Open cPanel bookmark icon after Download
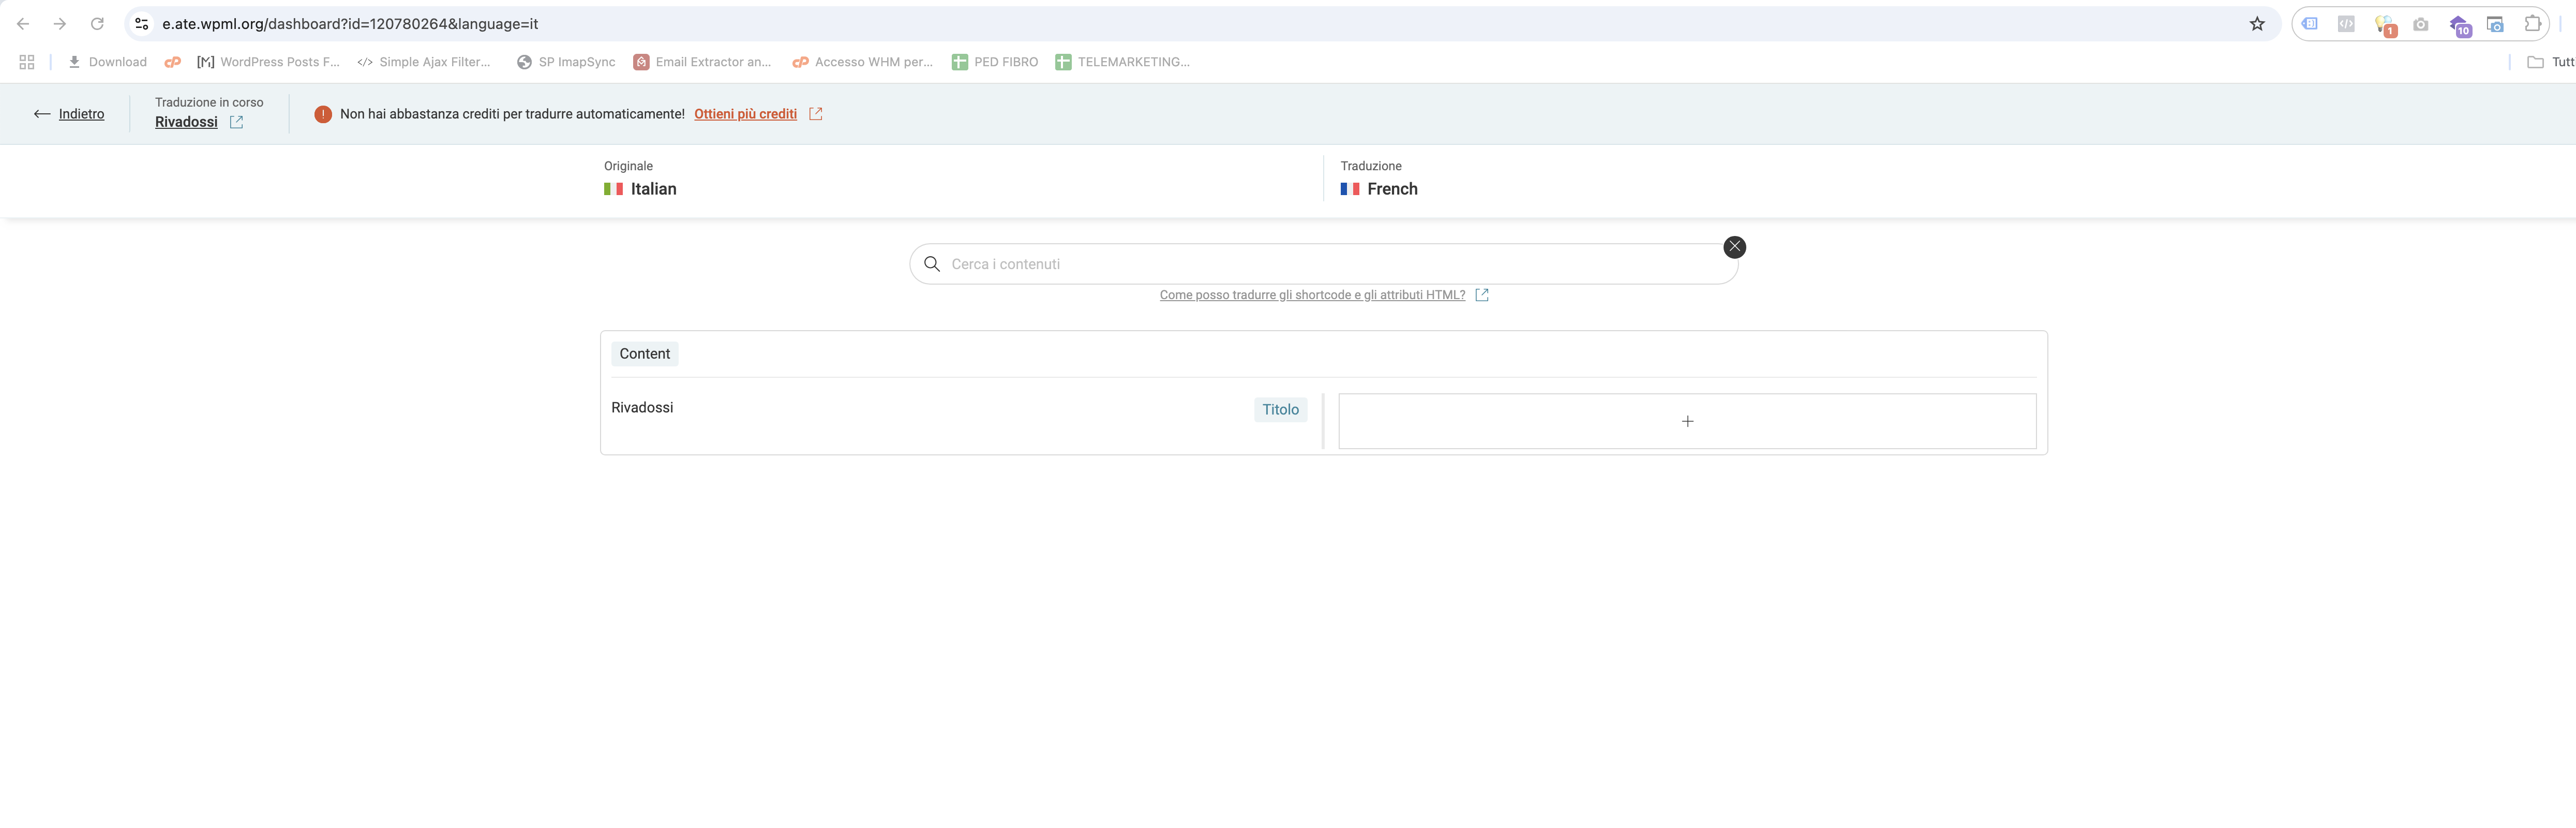 (172, 62)
